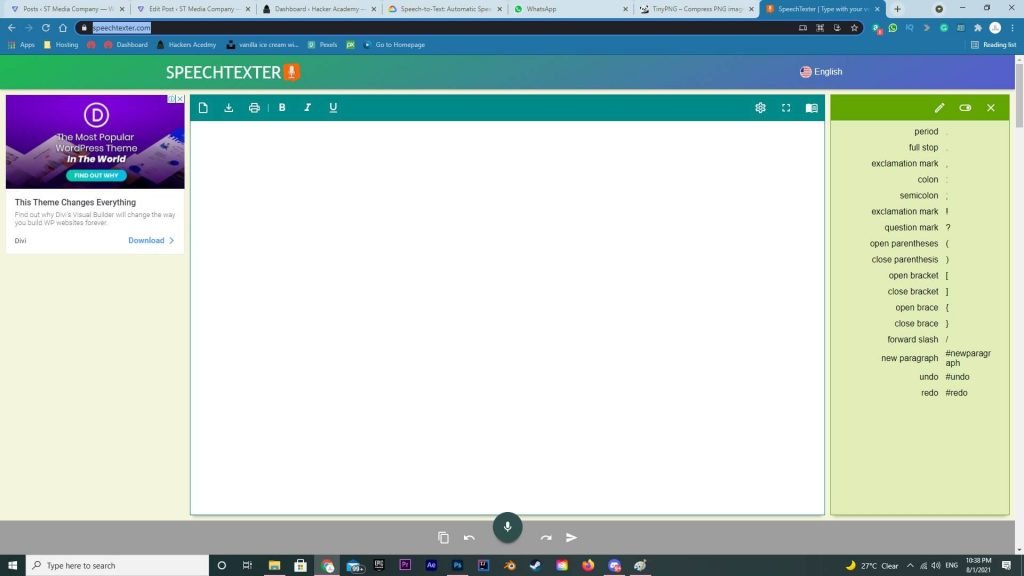The image size is (1024, 576).
Task: Copy the text to clipboard
Action: tap(443, 537)
